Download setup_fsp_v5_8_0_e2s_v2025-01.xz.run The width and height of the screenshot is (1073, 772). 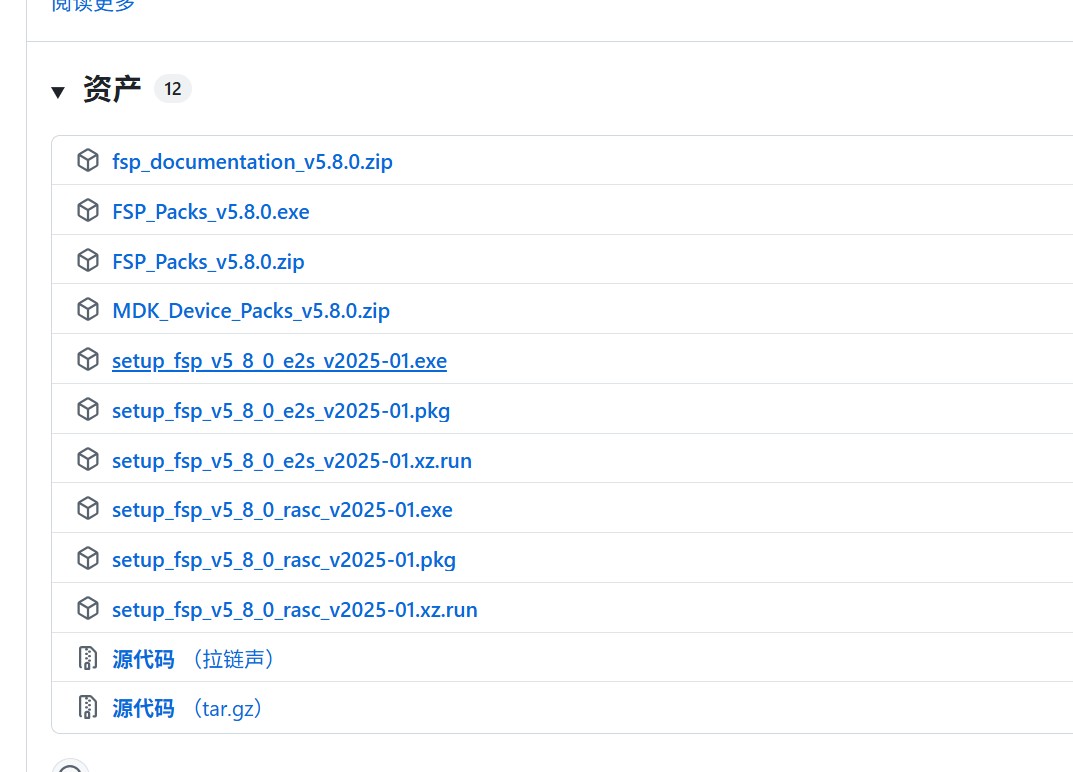[x=292, y=461]
